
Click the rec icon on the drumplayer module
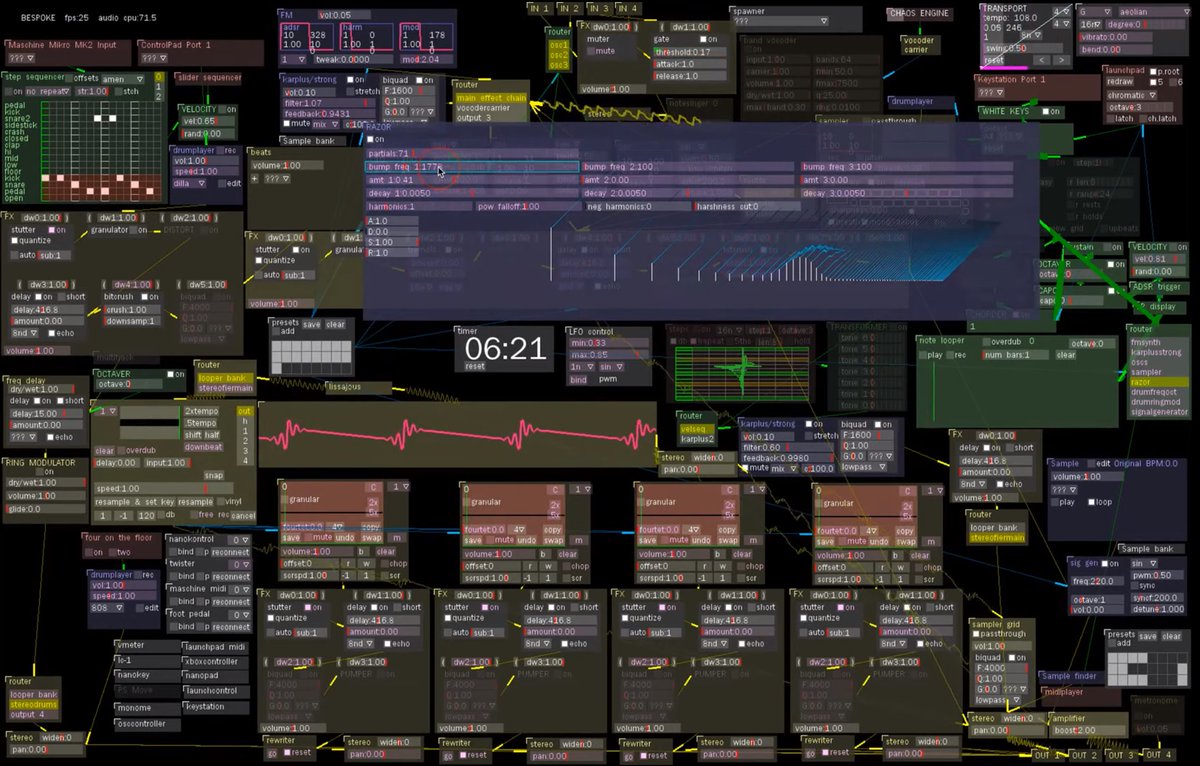[220, 150]
